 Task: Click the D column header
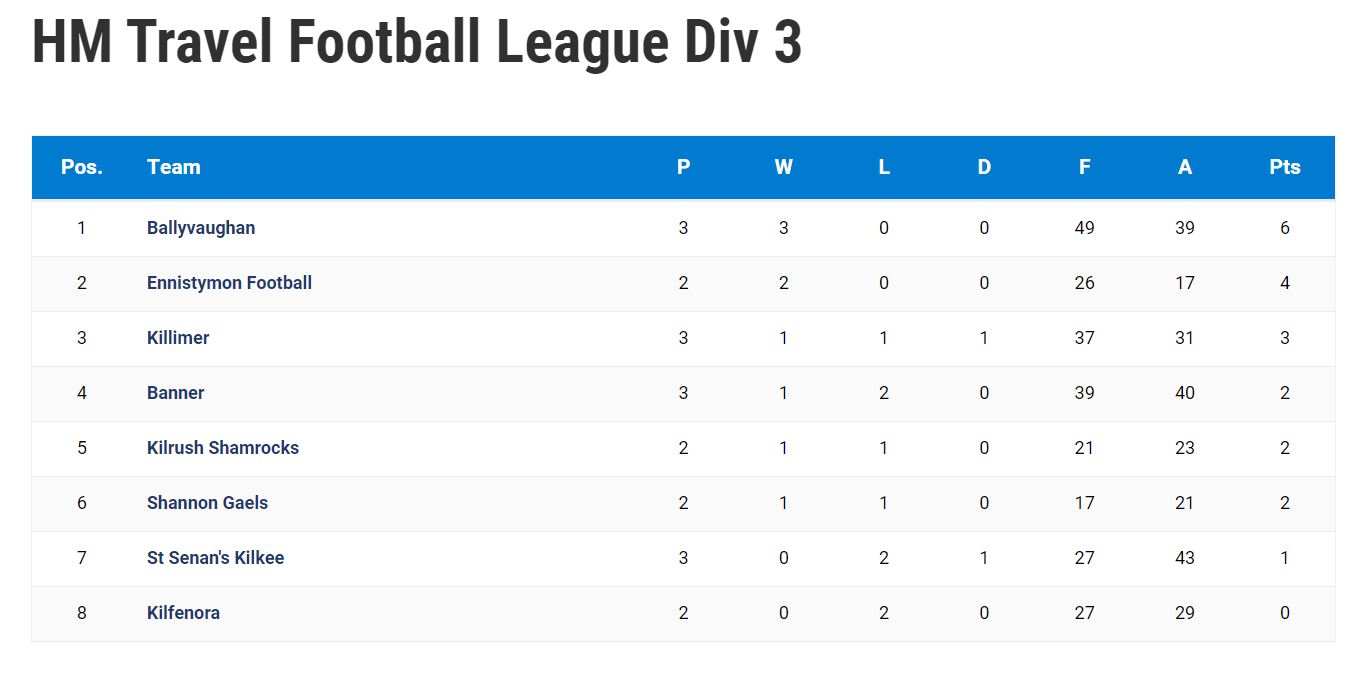pyautogui.click(x=984, y=167)
